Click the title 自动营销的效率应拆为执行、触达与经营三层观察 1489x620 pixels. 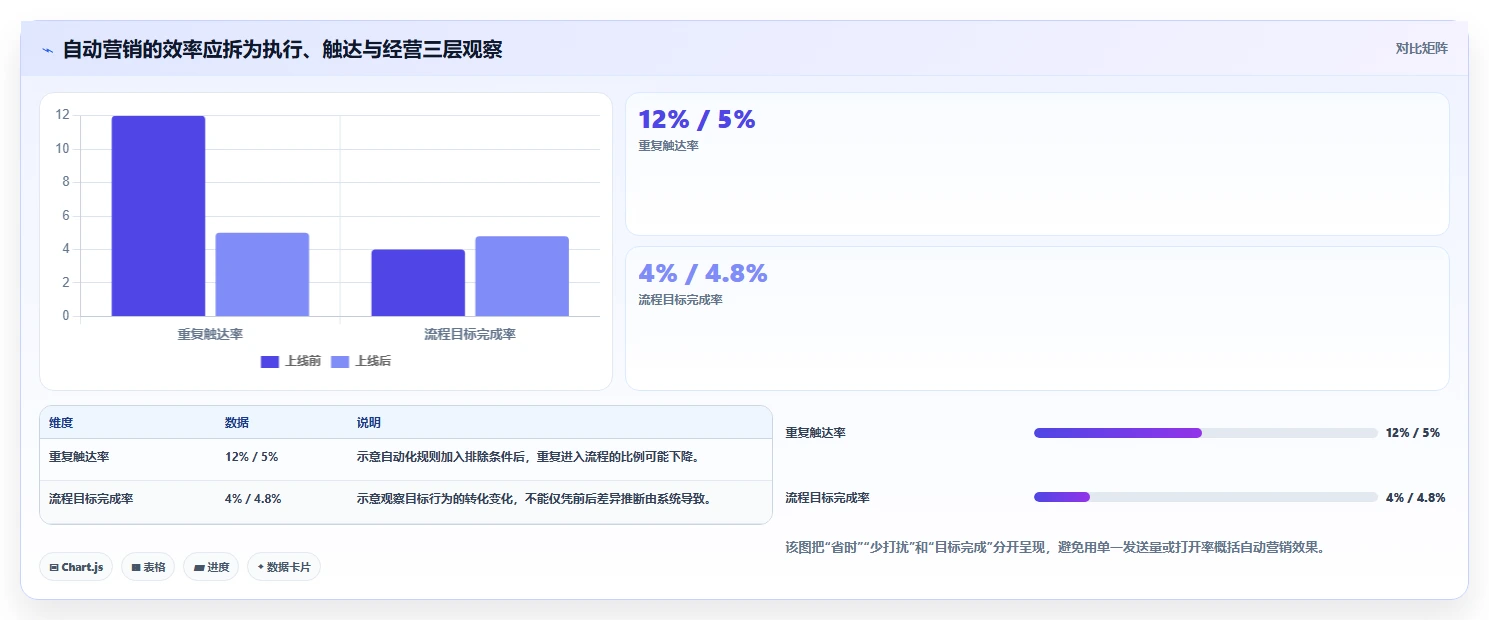[282, 49]
